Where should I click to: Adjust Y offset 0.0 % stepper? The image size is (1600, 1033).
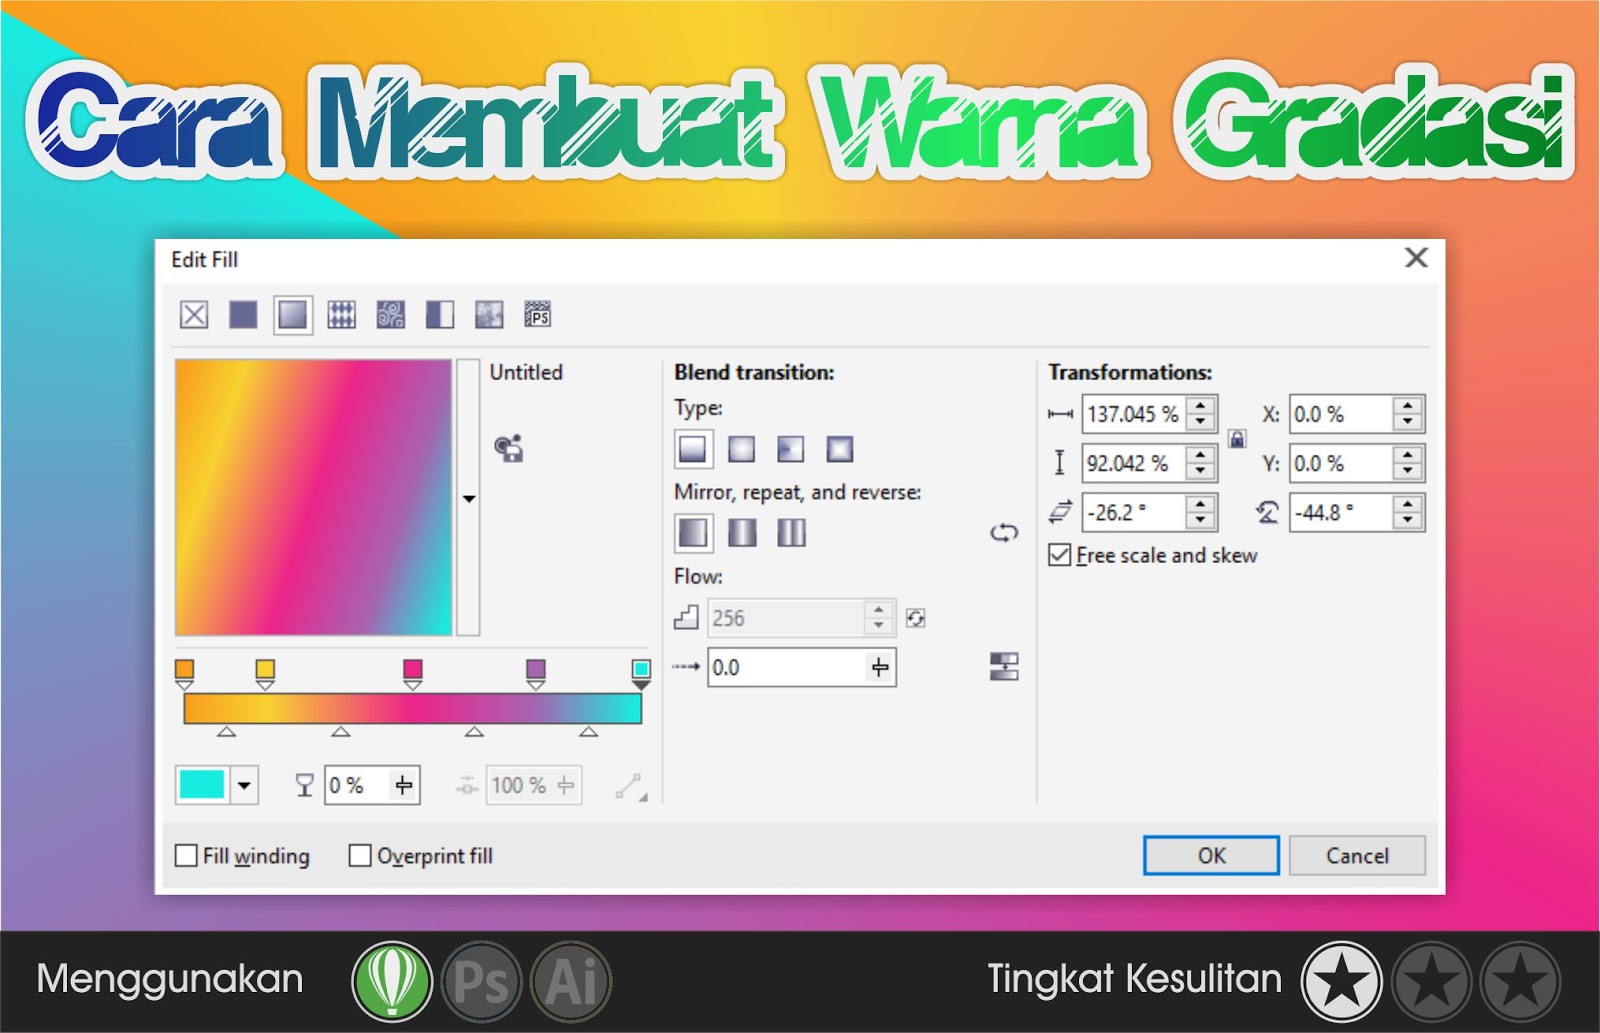[x=1408, y=463]
